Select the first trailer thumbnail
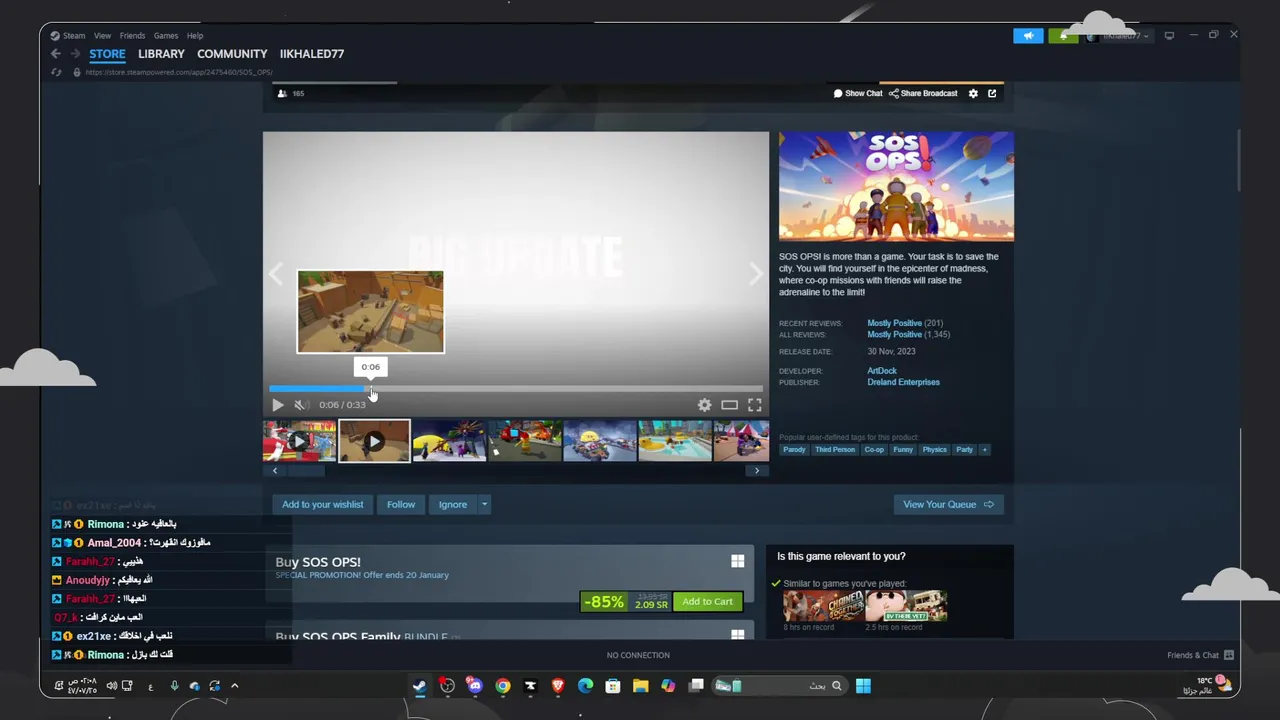1280x720 pixels. [x=299, y=441]
